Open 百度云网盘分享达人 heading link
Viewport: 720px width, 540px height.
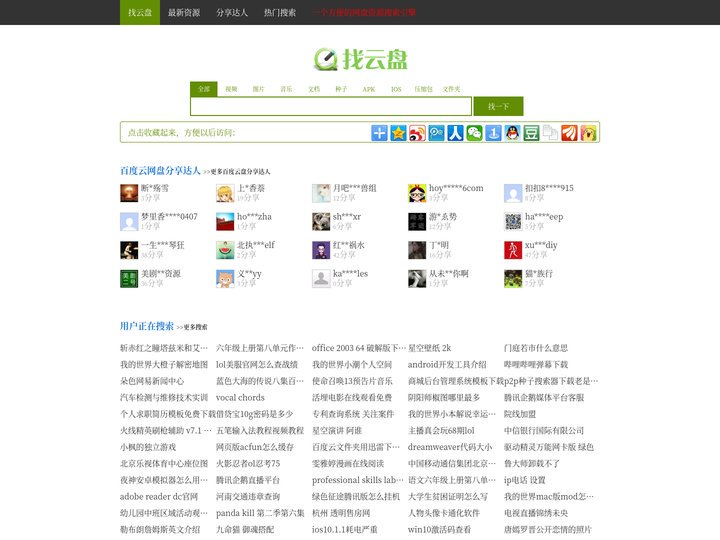pos(160,171)
